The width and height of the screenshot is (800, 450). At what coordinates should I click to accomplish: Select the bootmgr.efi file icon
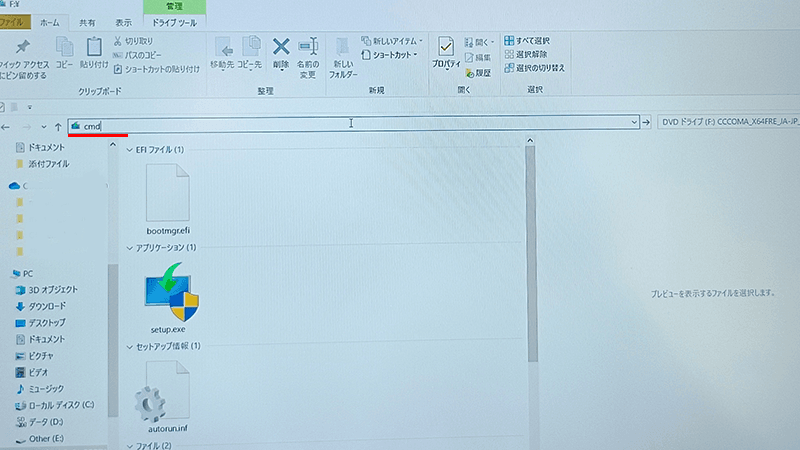click(167, 190)
